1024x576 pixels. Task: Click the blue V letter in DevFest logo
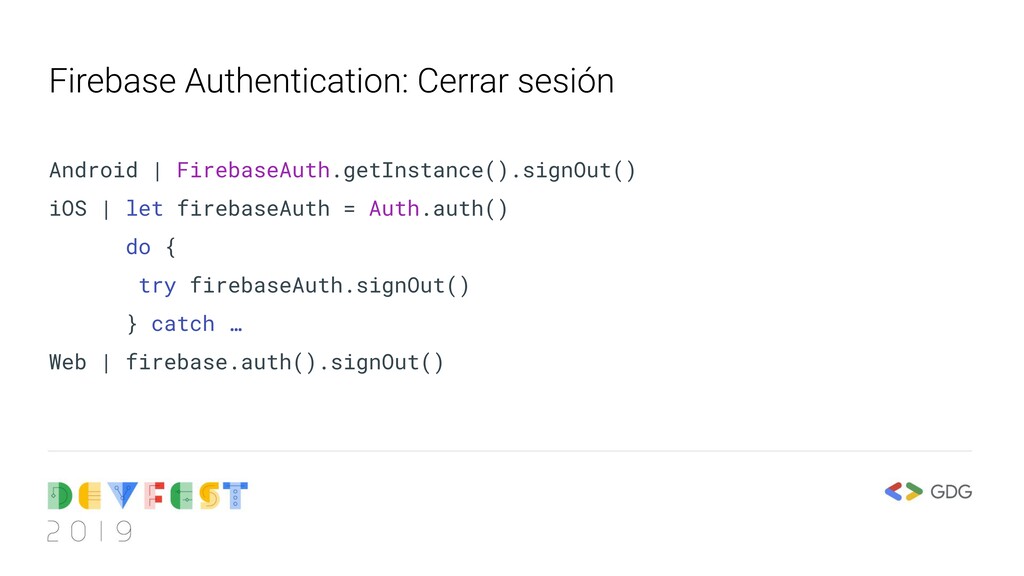click(x=122, y=496)
